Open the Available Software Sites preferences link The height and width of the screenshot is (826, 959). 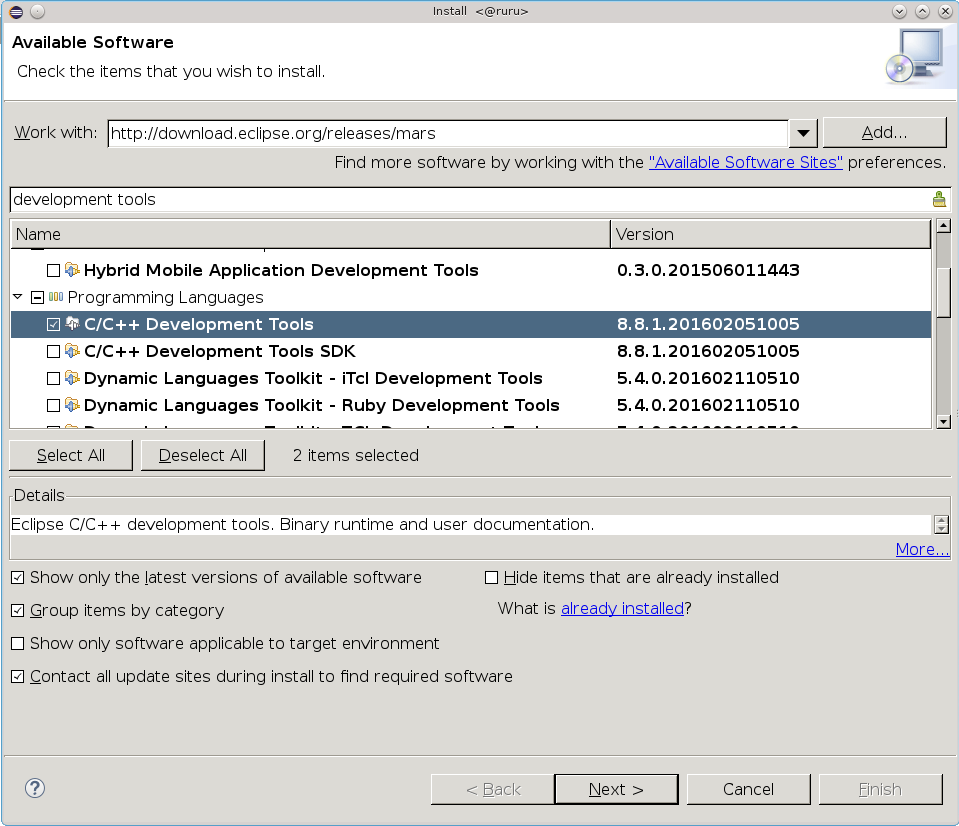[x=745, y=162]
